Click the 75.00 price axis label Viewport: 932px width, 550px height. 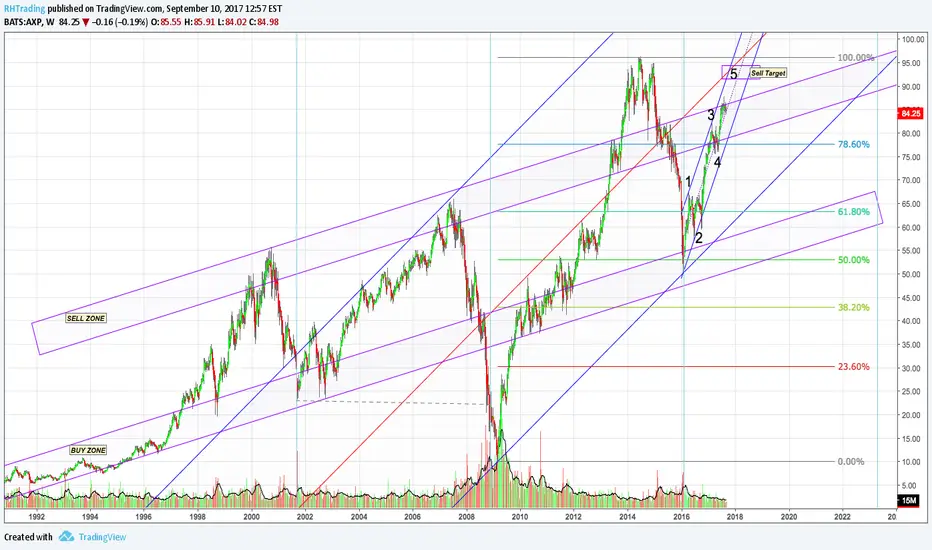[x=913, y=157]
